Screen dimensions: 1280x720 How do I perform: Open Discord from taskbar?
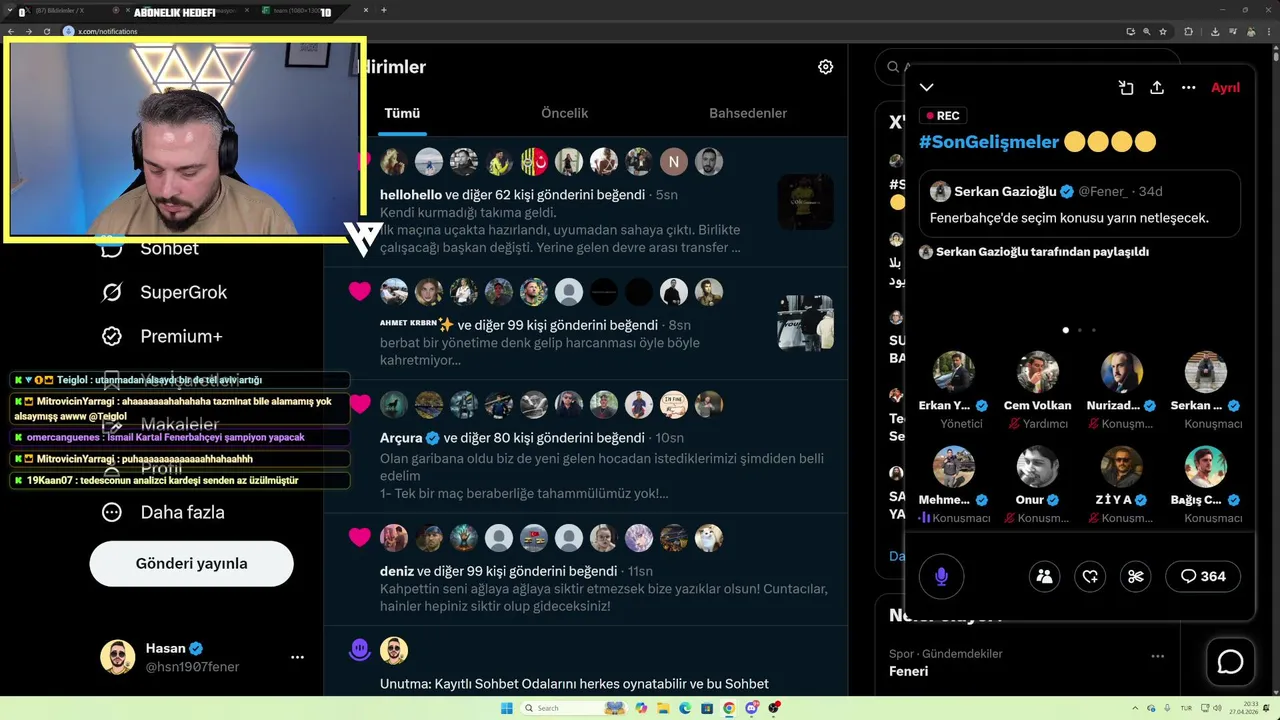pyautogui.click(x=751, y=708)
